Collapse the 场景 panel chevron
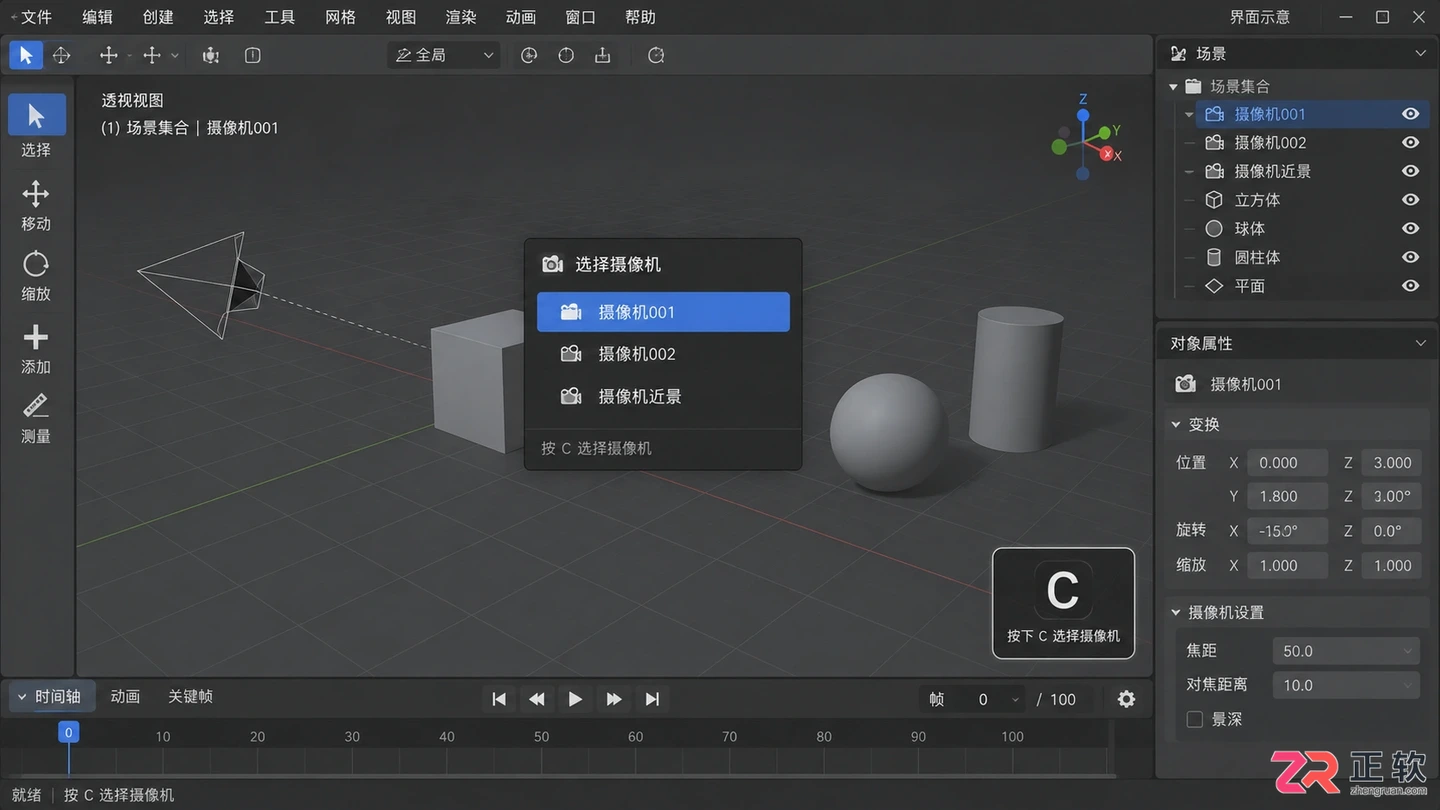 (1420, 54)
